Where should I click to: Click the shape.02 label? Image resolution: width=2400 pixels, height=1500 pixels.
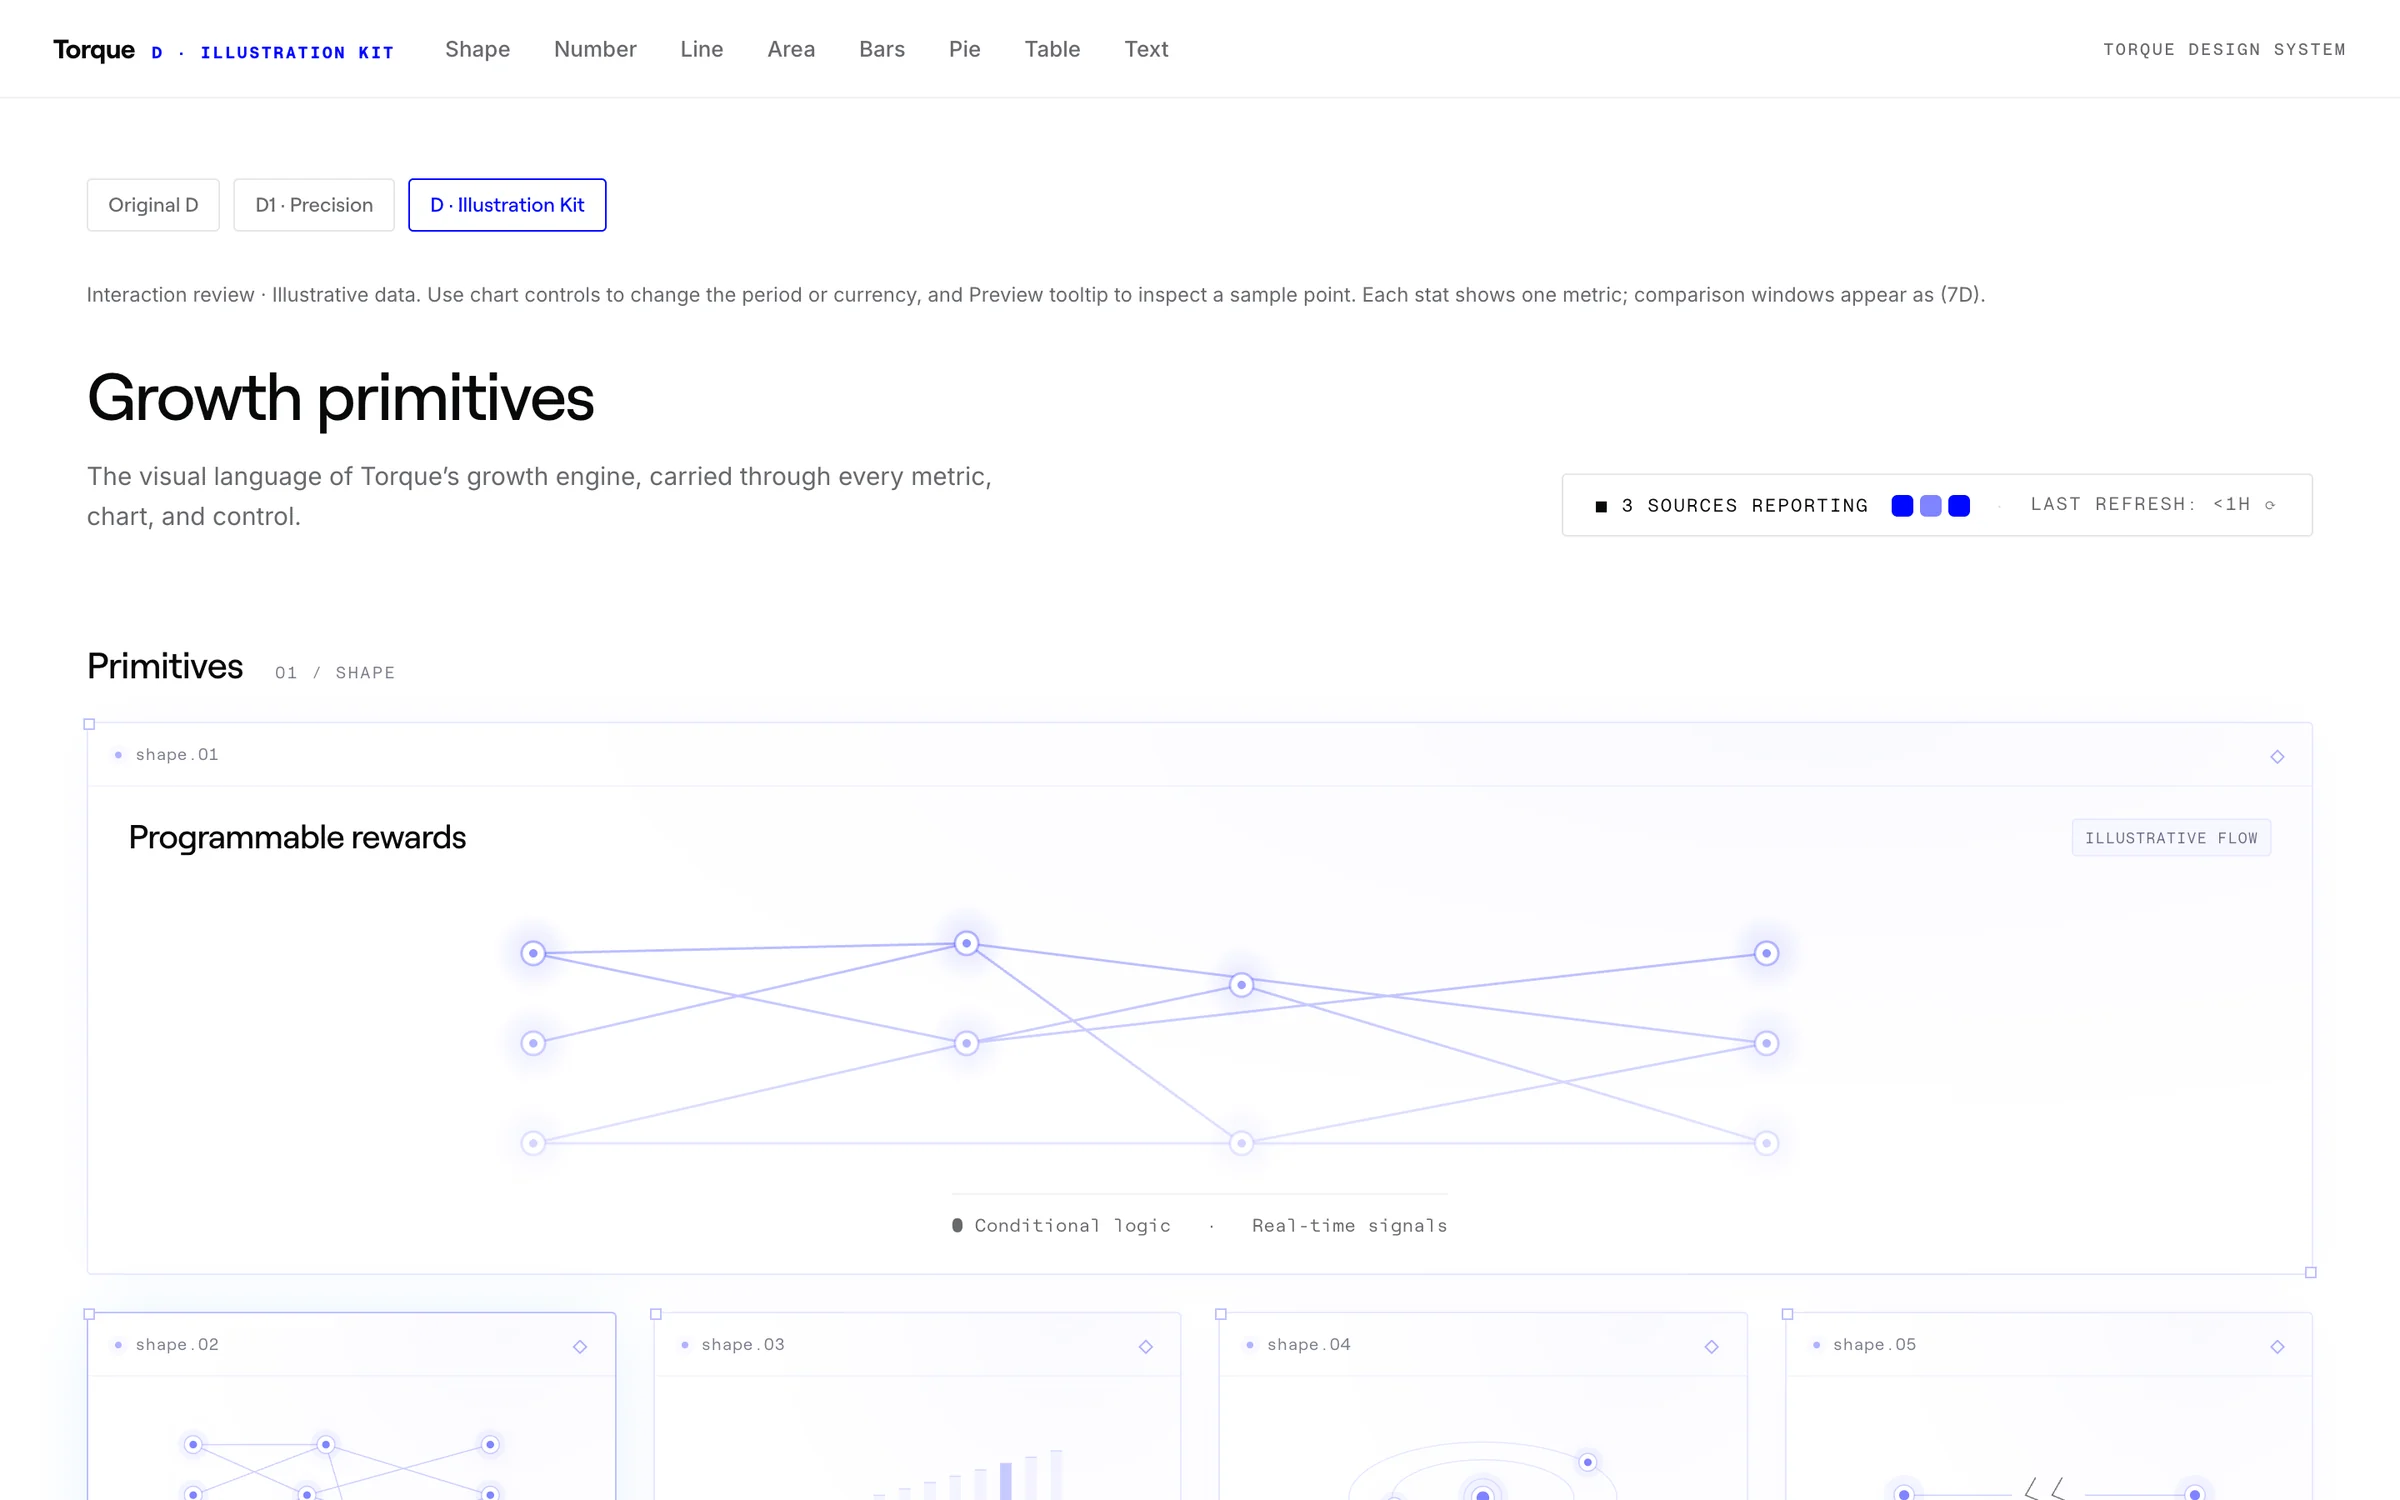click(x=177, y=1345)
